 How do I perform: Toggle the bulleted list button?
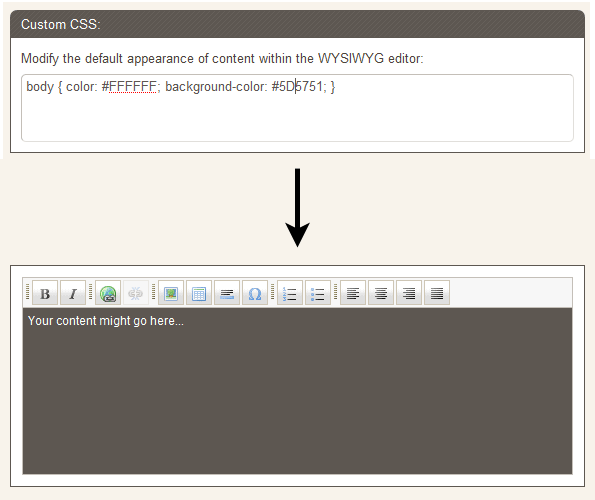(x=318, y=293)
